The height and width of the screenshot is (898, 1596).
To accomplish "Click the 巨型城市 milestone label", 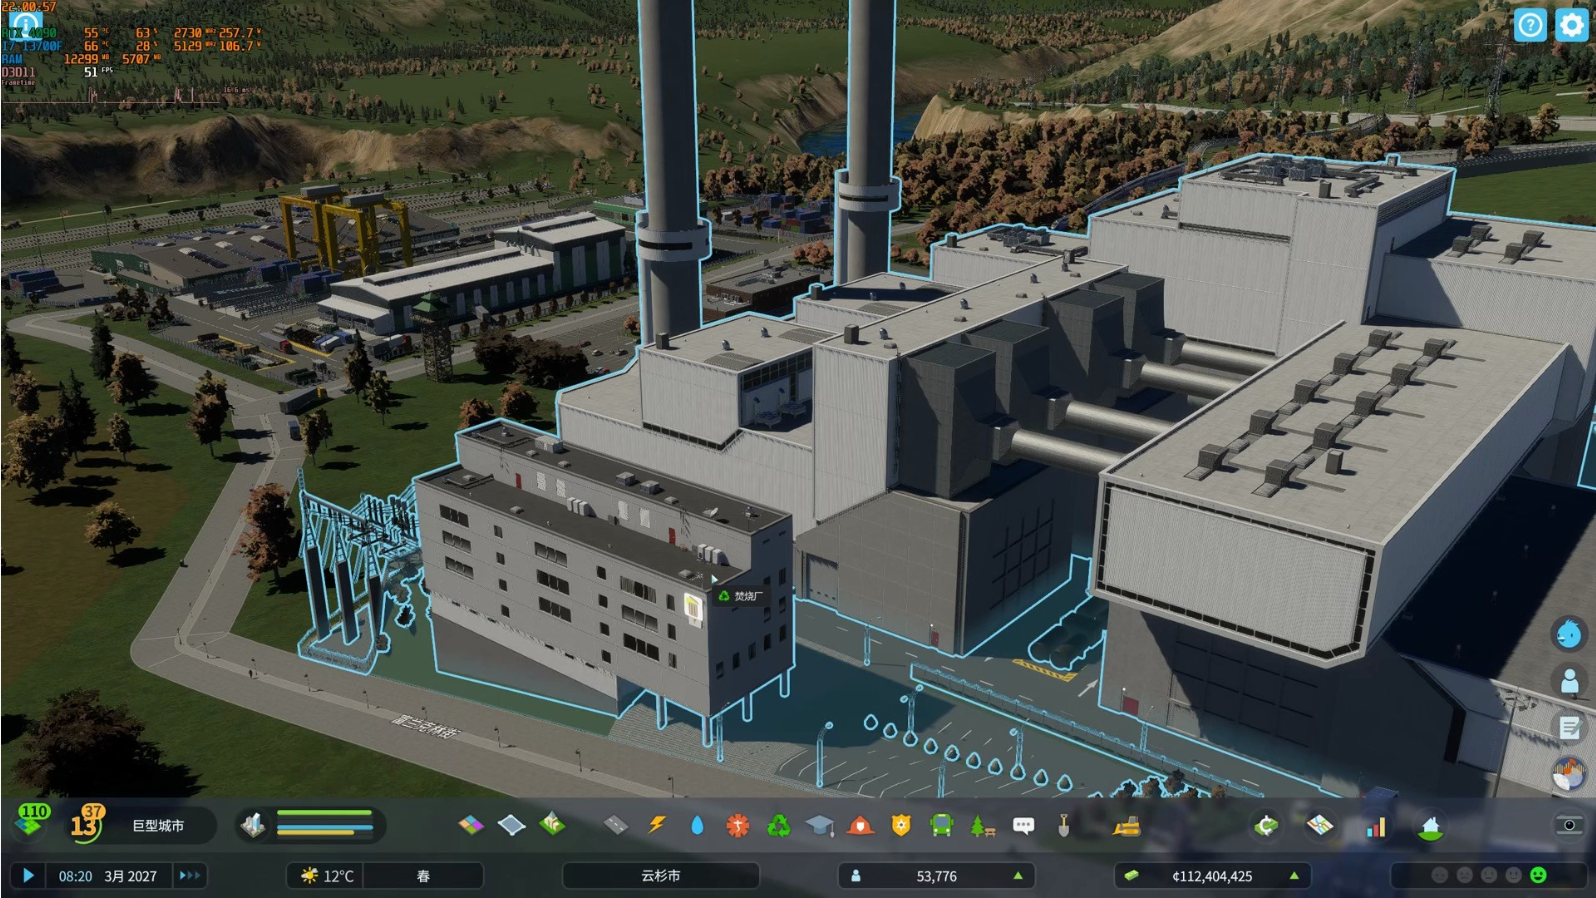I will point(158,825).
